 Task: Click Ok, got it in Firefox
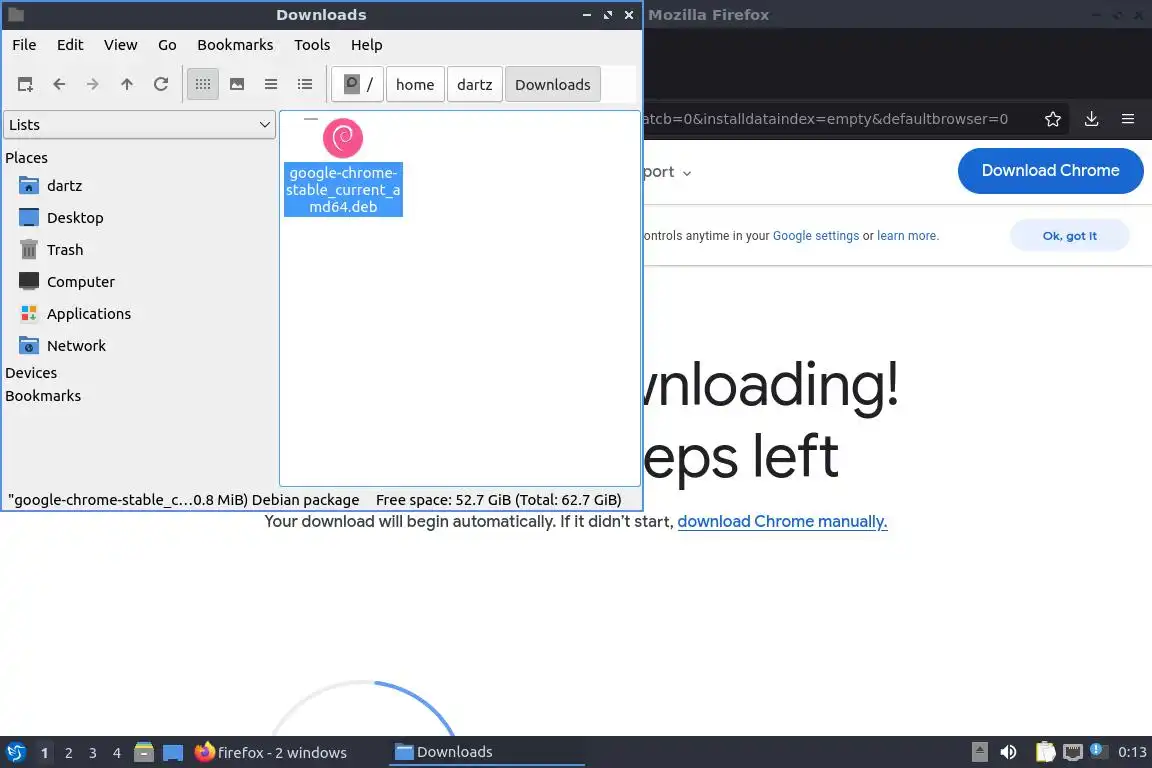(x=1070, y=236)
